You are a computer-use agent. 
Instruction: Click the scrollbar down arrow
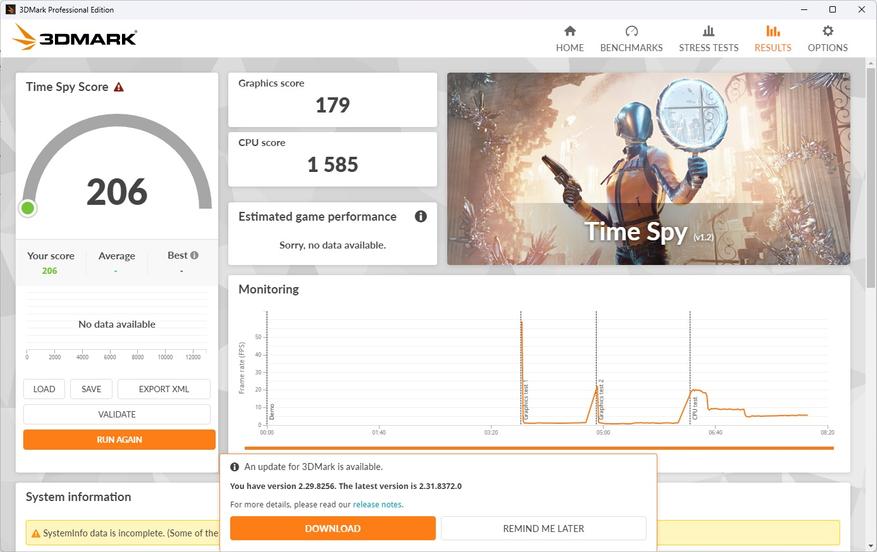pos(871,545)
